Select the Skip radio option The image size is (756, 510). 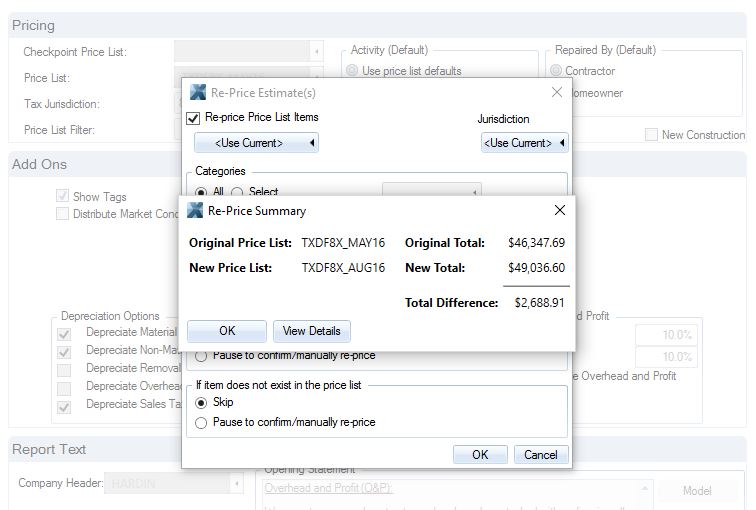tap(202, 403)
